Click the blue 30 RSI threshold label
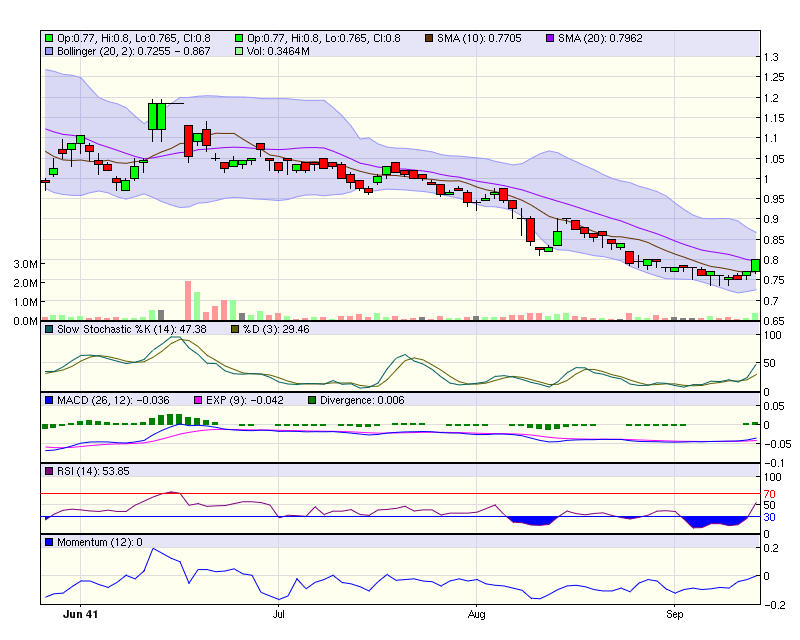This screenshot has height=640, width=800. [769, 517]
